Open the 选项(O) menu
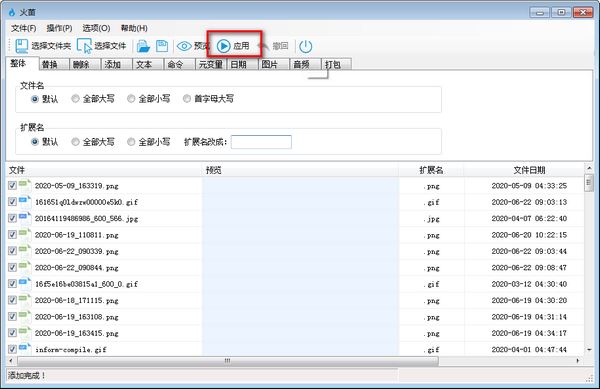 [x=96, y=28]
